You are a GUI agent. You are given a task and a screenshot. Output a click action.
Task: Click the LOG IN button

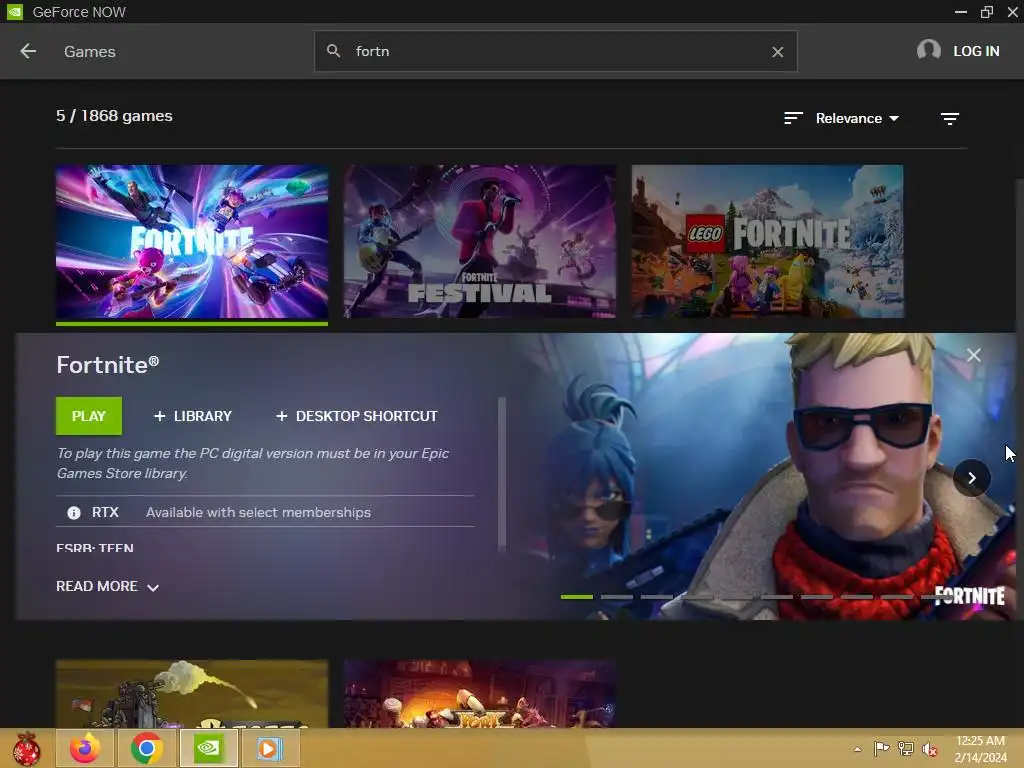tap(976, 51)
